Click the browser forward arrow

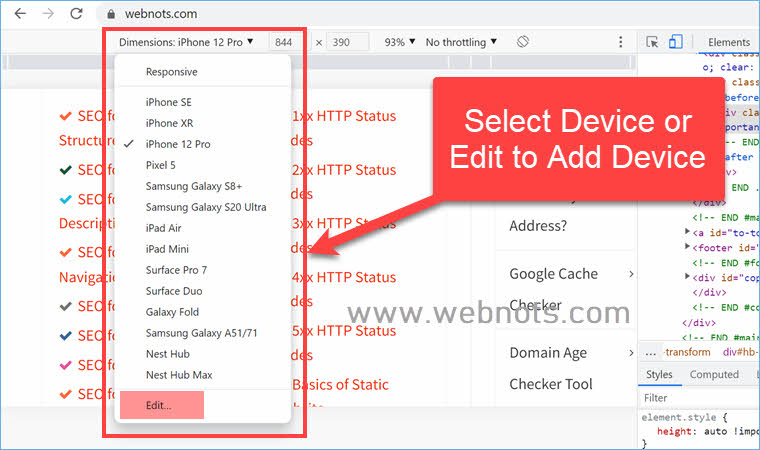click(x=48, y=14)
